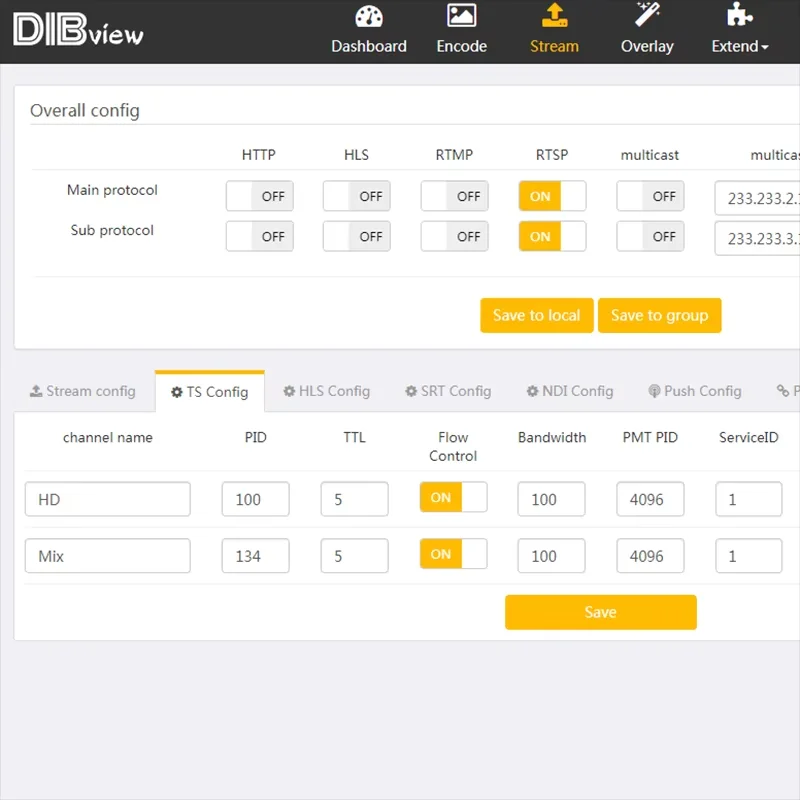Click the PID field showing 100
This screenshot has height=800, width=800.
click(256, 499)
